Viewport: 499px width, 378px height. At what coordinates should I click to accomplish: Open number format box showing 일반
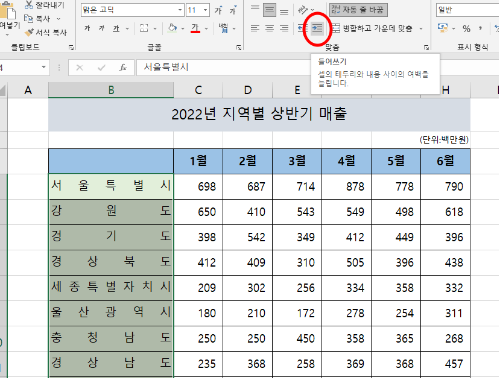467,10
